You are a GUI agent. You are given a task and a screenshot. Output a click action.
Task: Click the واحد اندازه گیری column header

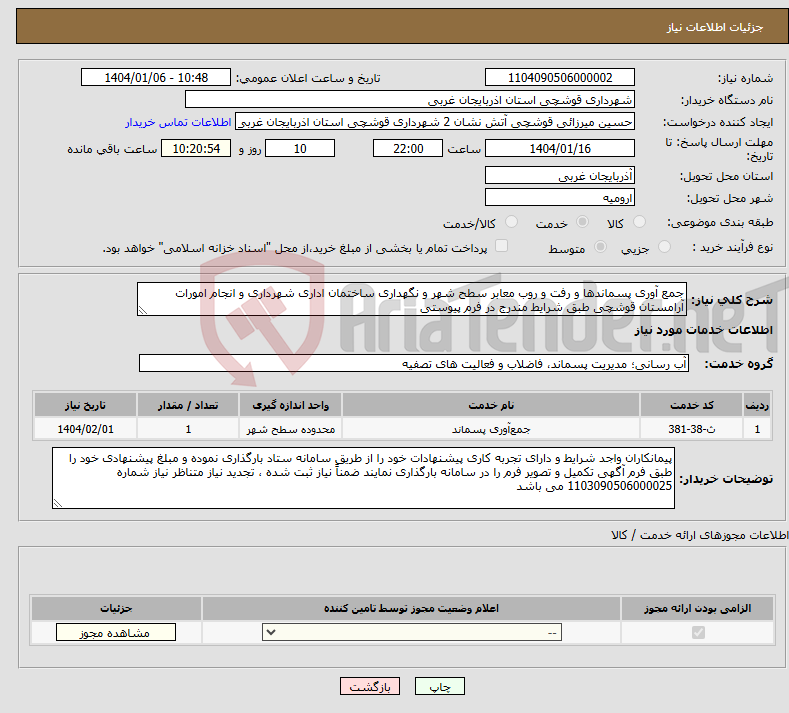click(x=290, y=405)
